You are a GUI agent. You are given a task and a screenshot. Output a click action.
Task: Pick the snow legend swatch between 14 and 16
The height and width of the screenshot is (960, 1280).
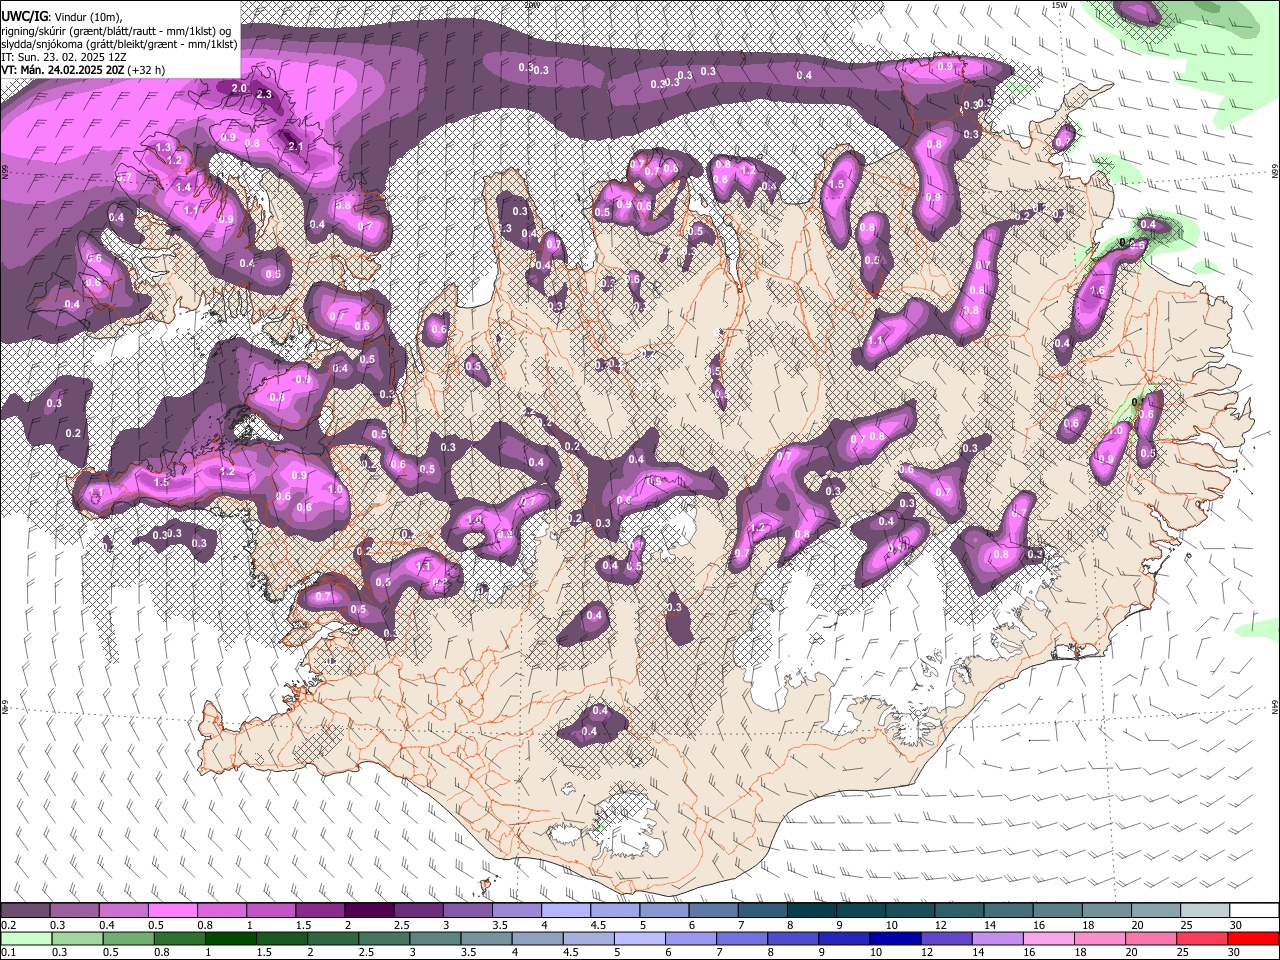[1006, 911]
